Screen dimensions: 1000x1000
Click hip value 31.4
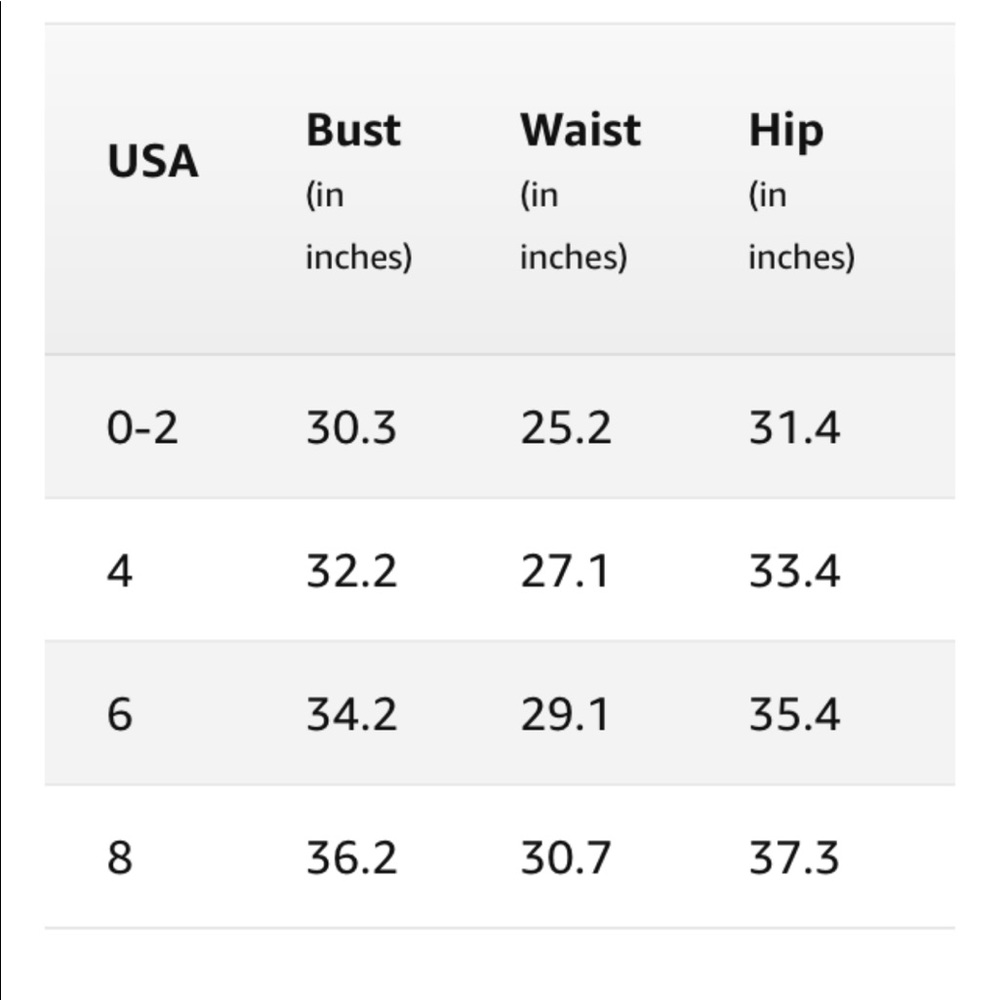point(794,427)
